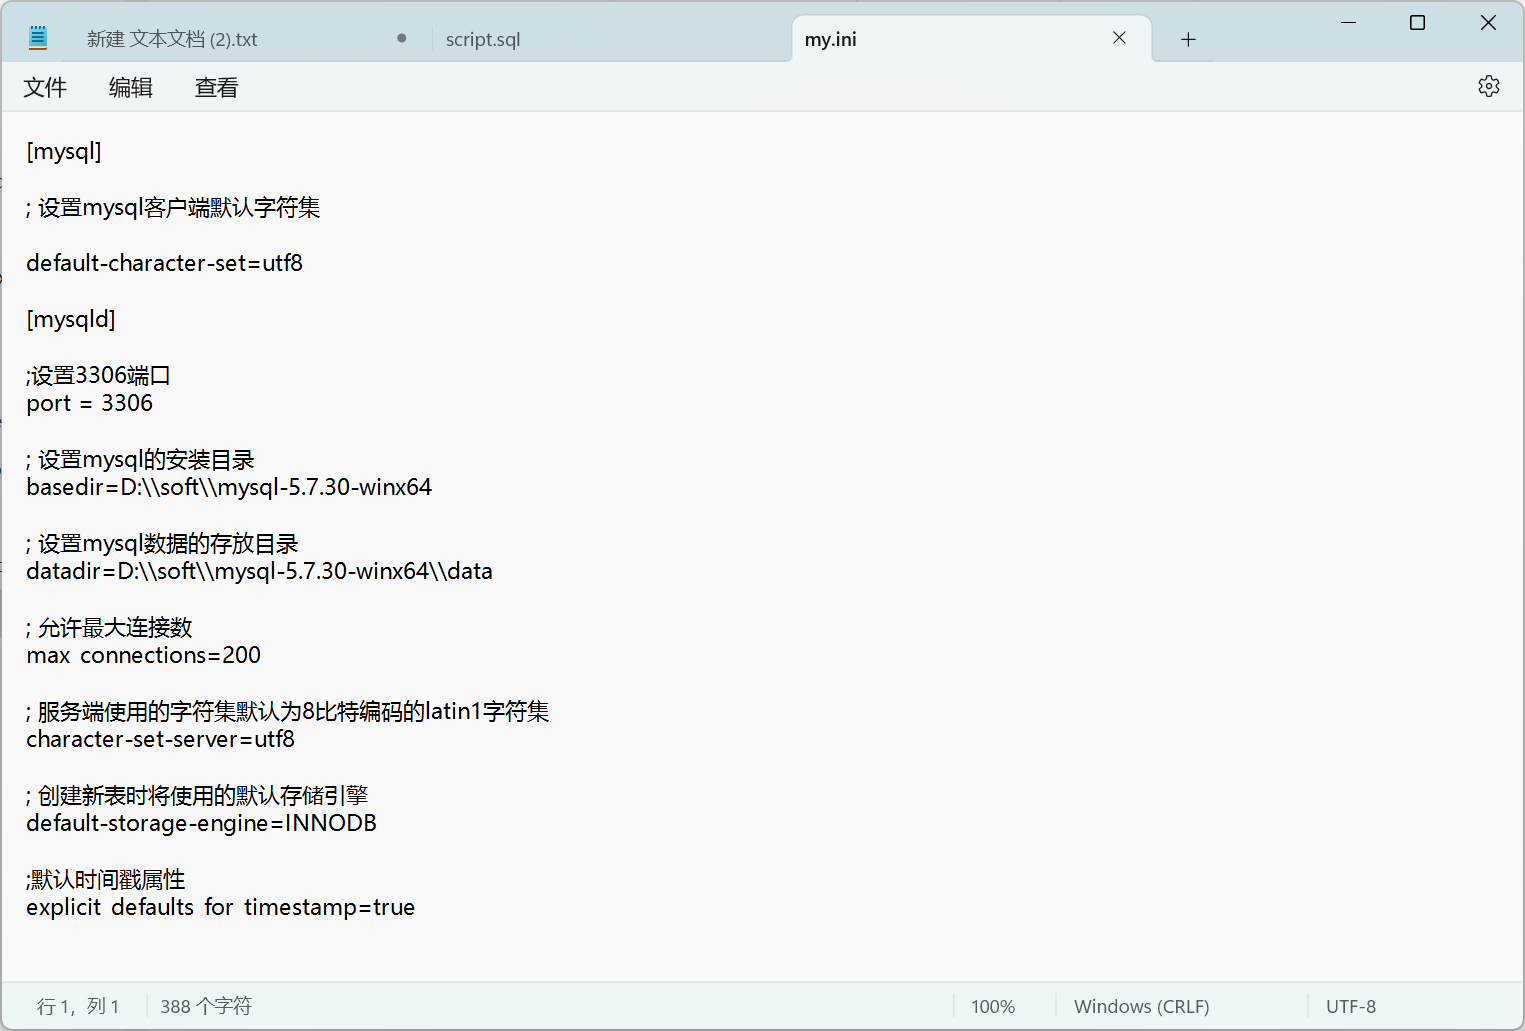Click the default-storage-engine=INNODB line
Screen dimensions: 1525x1031
tap(202, 823)
